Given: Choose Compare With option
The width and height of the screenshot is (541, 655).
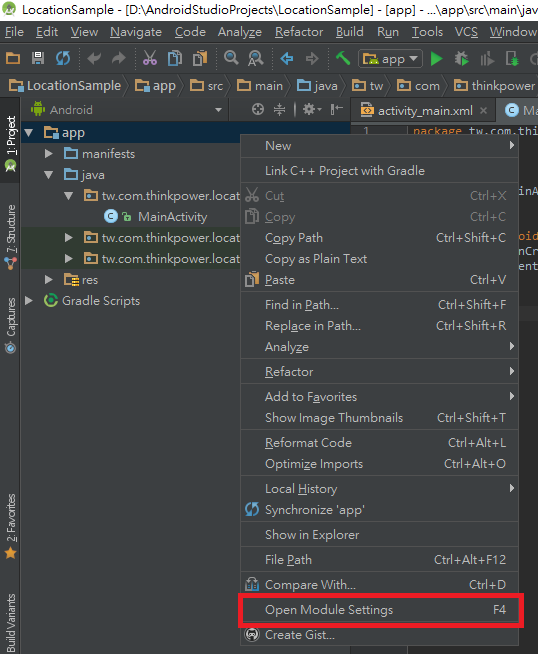Looking at the screenshot, I should 379,584.
